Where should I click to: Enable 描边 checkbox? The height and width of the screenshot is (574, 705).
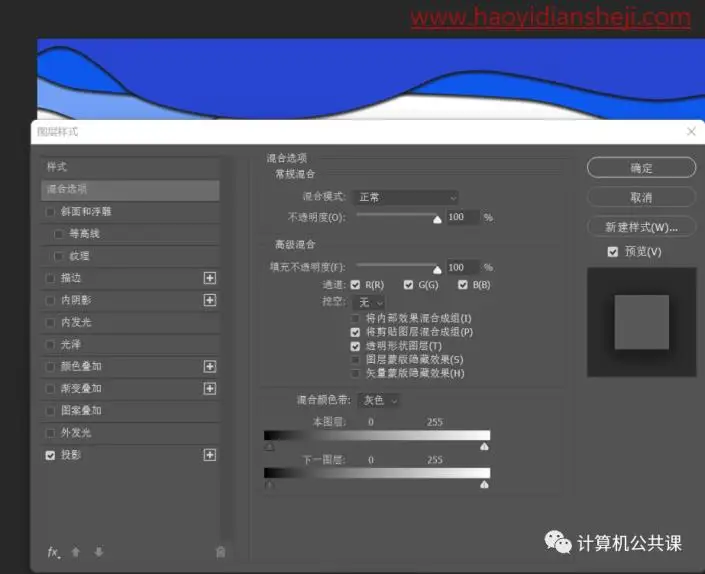click(50, 278)
